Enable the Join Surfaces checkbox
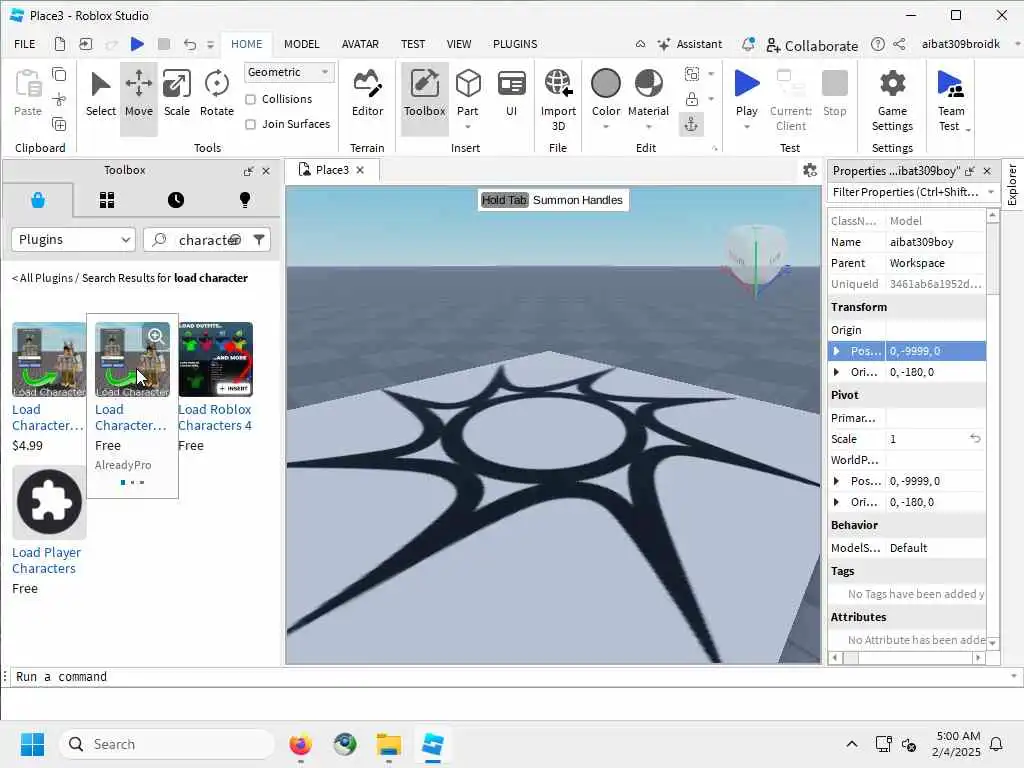The image size is (1024, 768). 250,124
